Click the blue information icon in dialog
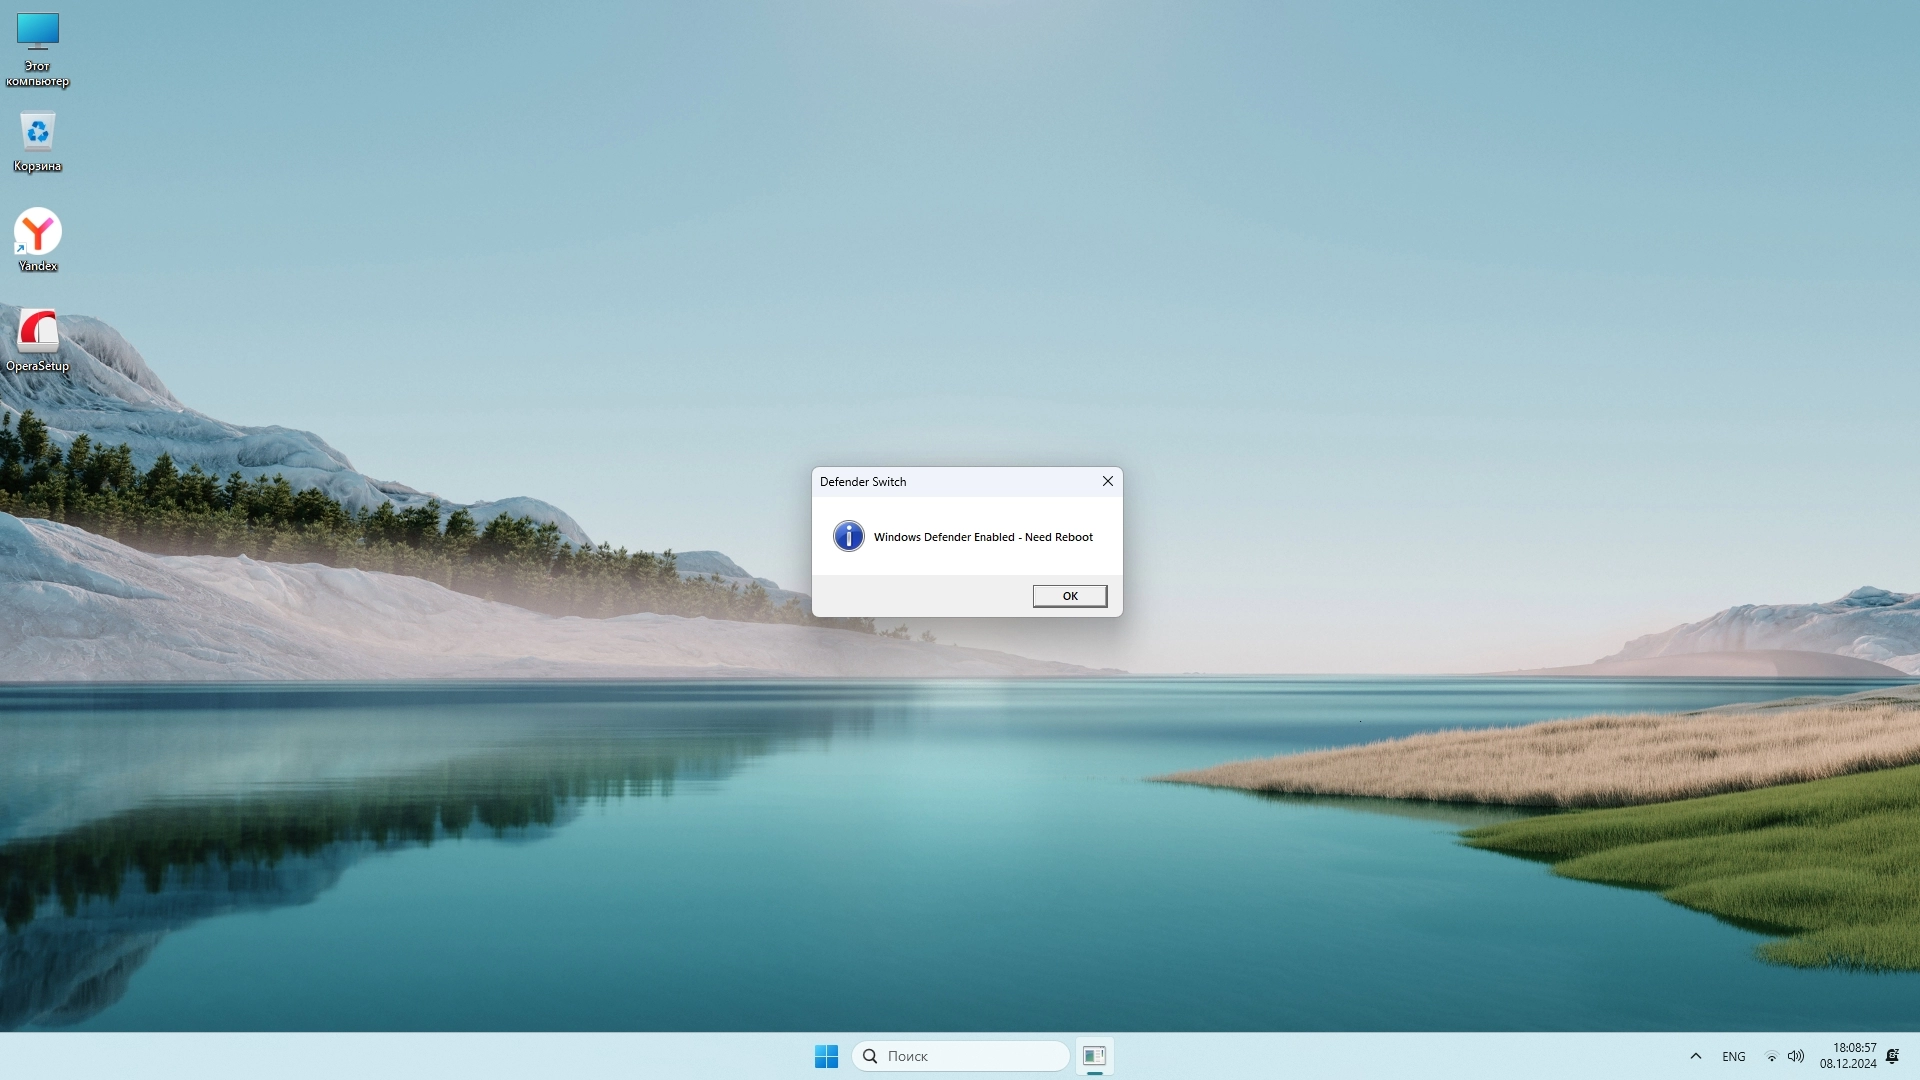Image resolution: width=1920 pixels, height=1080 pixels. 848,536
